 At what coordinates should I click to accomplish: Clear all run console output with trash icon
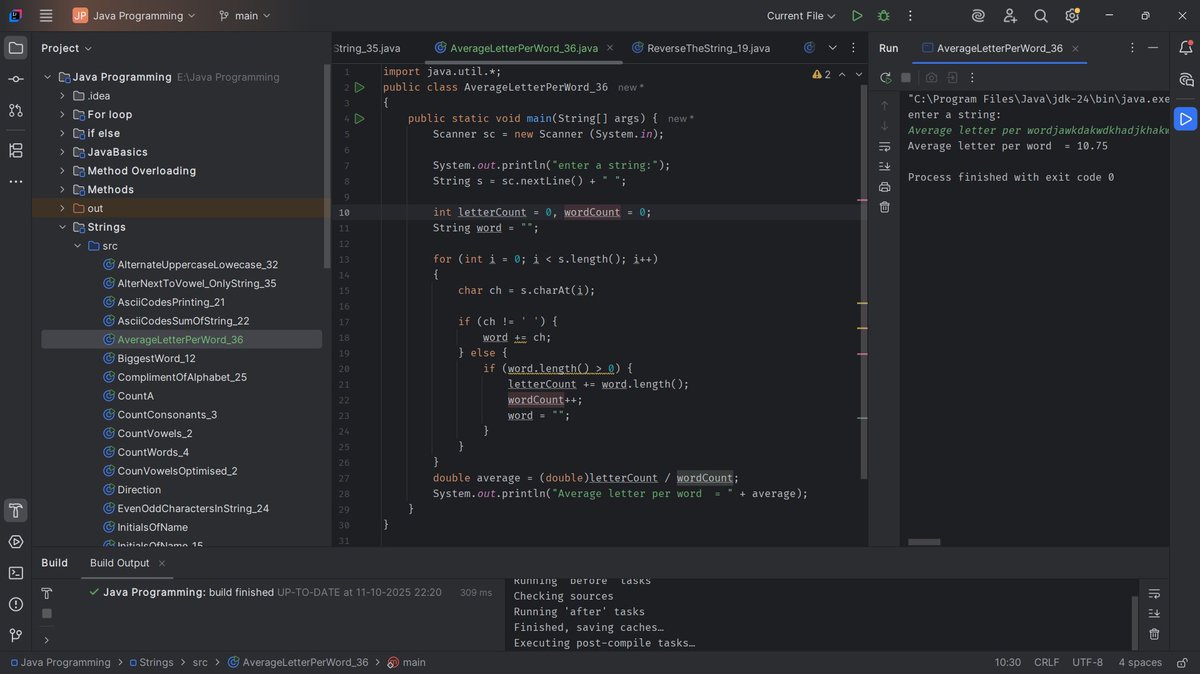[x=885, y=207]
